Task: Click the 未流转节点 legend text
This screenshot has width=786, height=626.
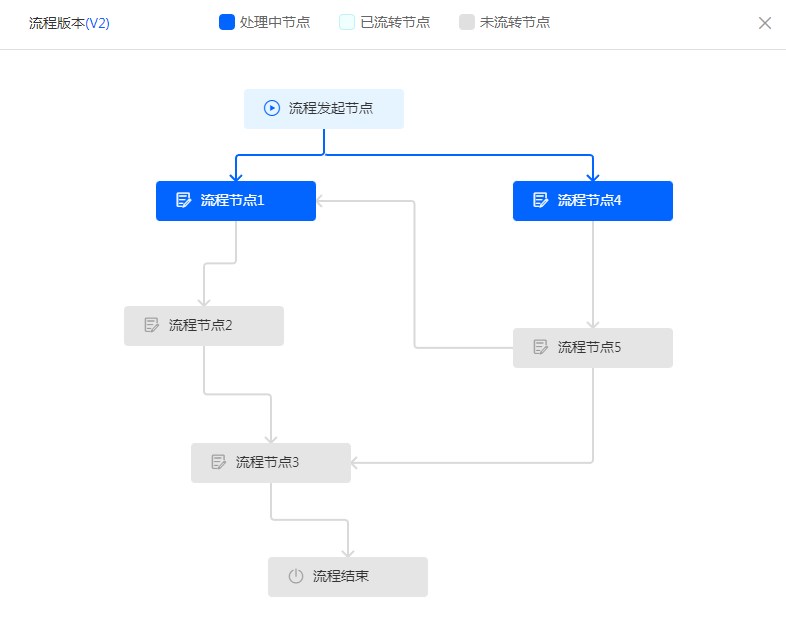Action: [515, 22]
